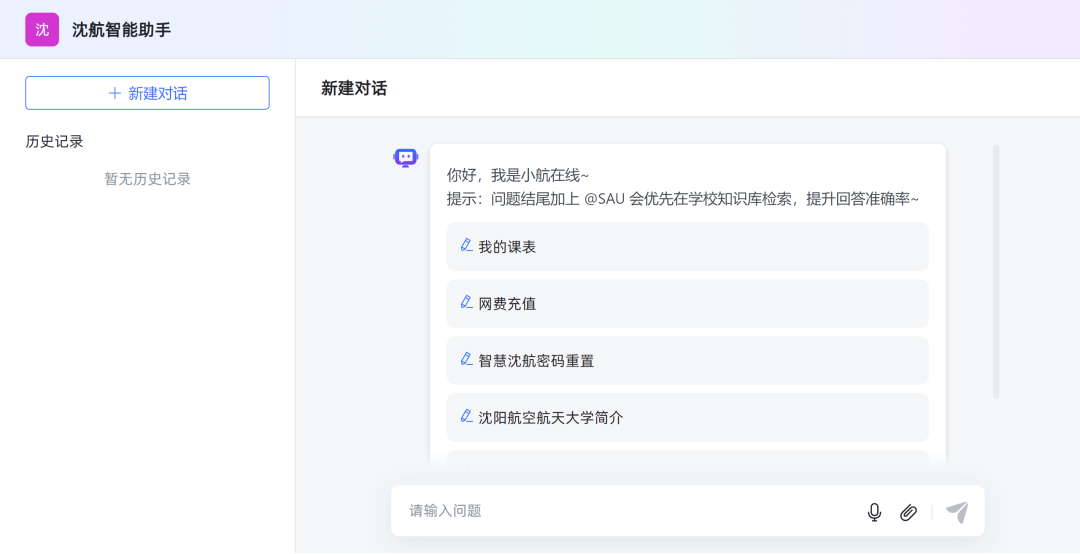Activate voice input with the microphone icon
Screen dimensions: 1080x554
874,512
